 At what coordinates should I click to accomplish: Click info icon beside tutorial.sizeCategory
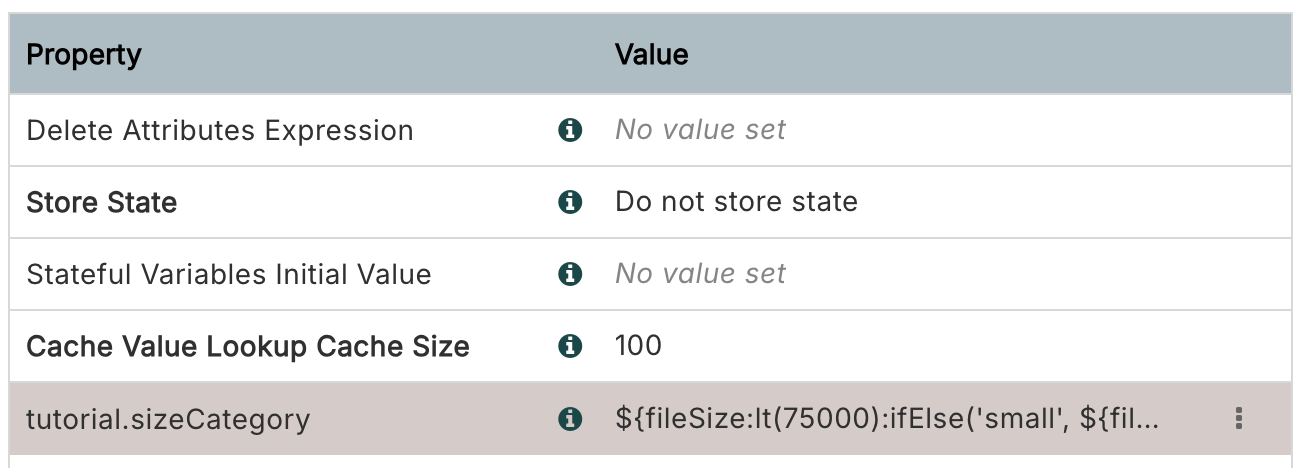570,418
